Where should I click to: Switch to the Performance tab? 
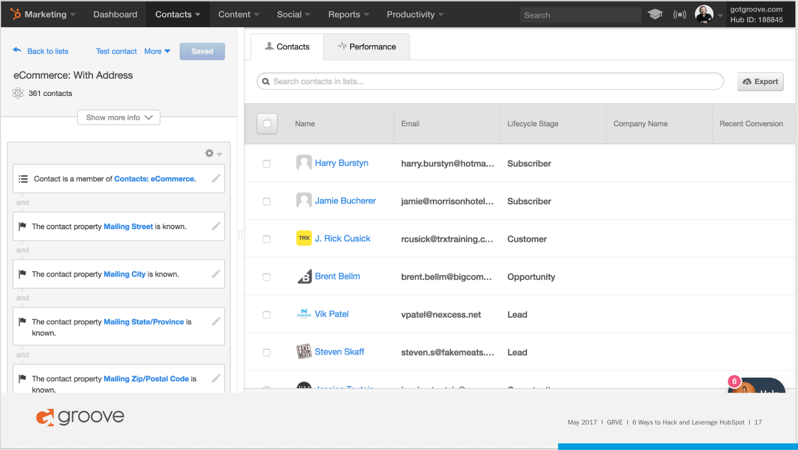tap(366, 46)
